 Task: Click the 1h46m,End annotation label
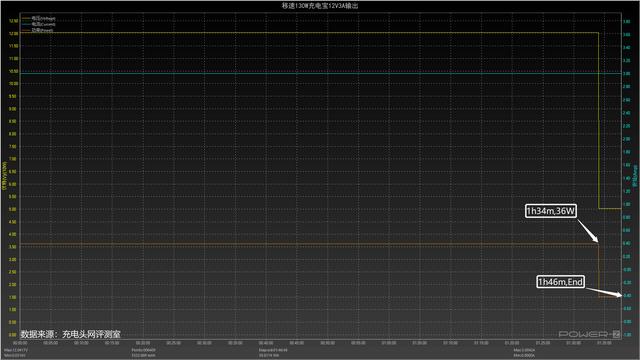tap(560, 282)
